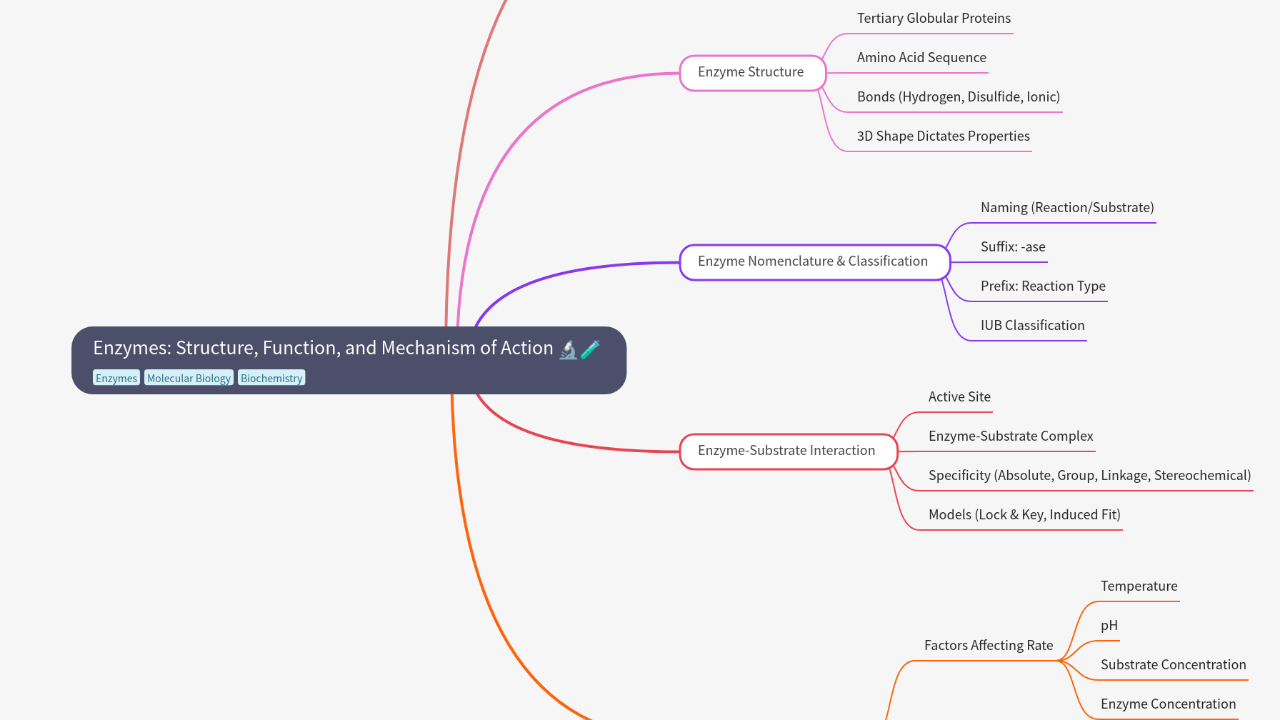
Task: Select the central Enzymes root node
Action: pos(349,360)
